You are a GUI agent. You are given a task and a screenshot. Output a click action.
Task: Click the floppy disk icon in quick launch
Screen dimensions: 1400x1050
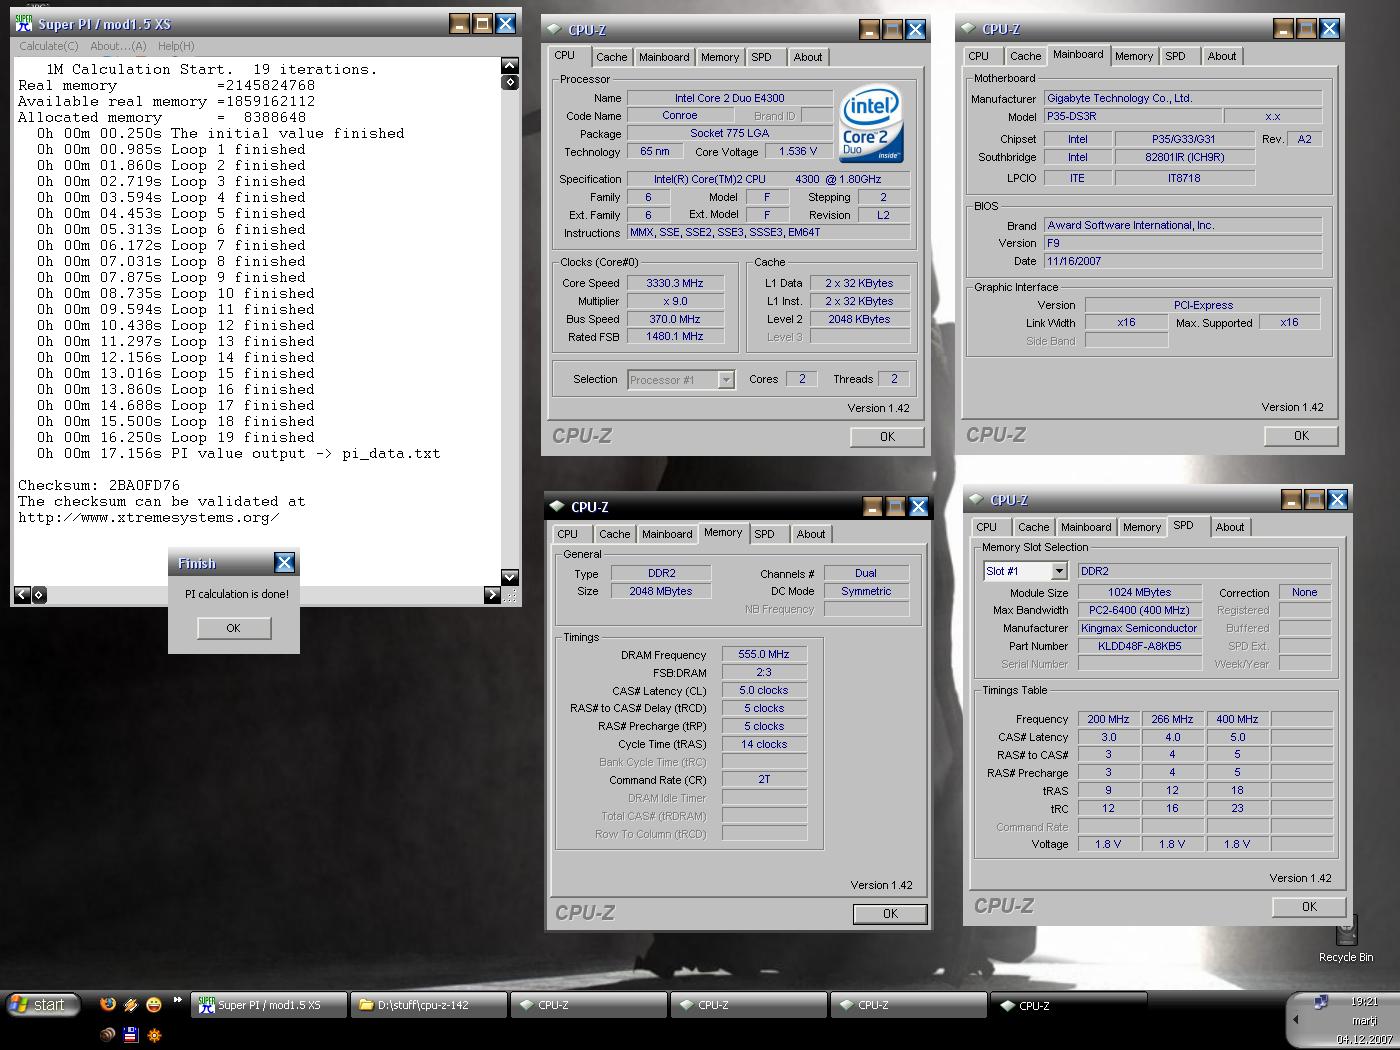click(x=130, y=1035)
